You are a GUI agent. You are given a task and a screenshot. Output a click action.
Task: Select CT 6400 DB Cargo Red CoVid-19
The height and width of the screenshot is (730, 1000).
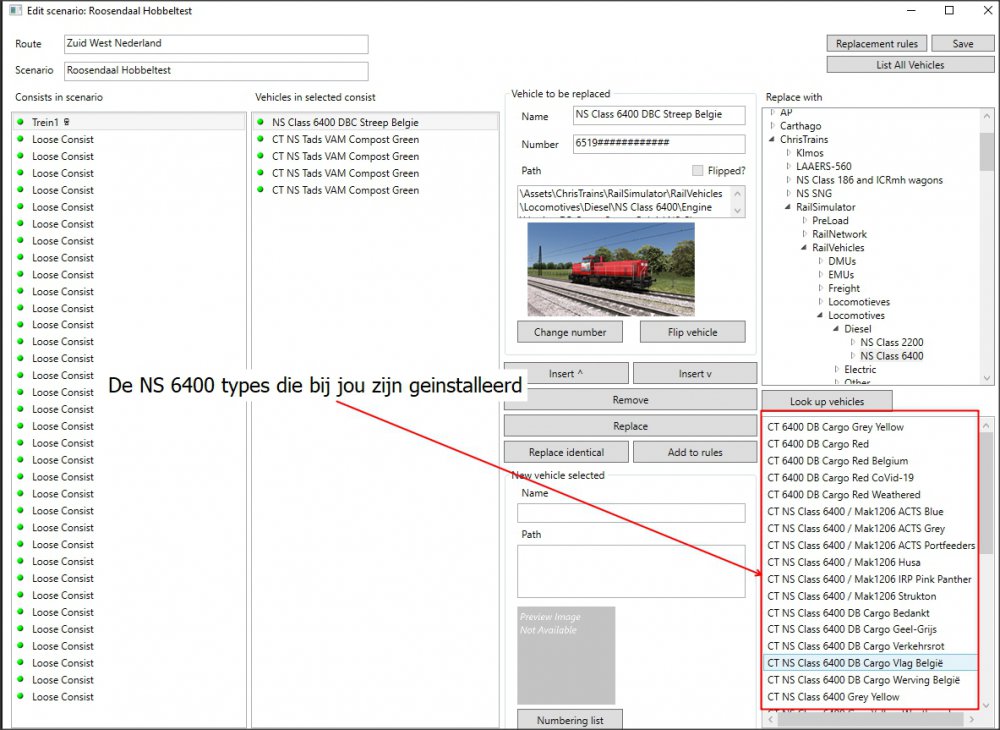840,478
